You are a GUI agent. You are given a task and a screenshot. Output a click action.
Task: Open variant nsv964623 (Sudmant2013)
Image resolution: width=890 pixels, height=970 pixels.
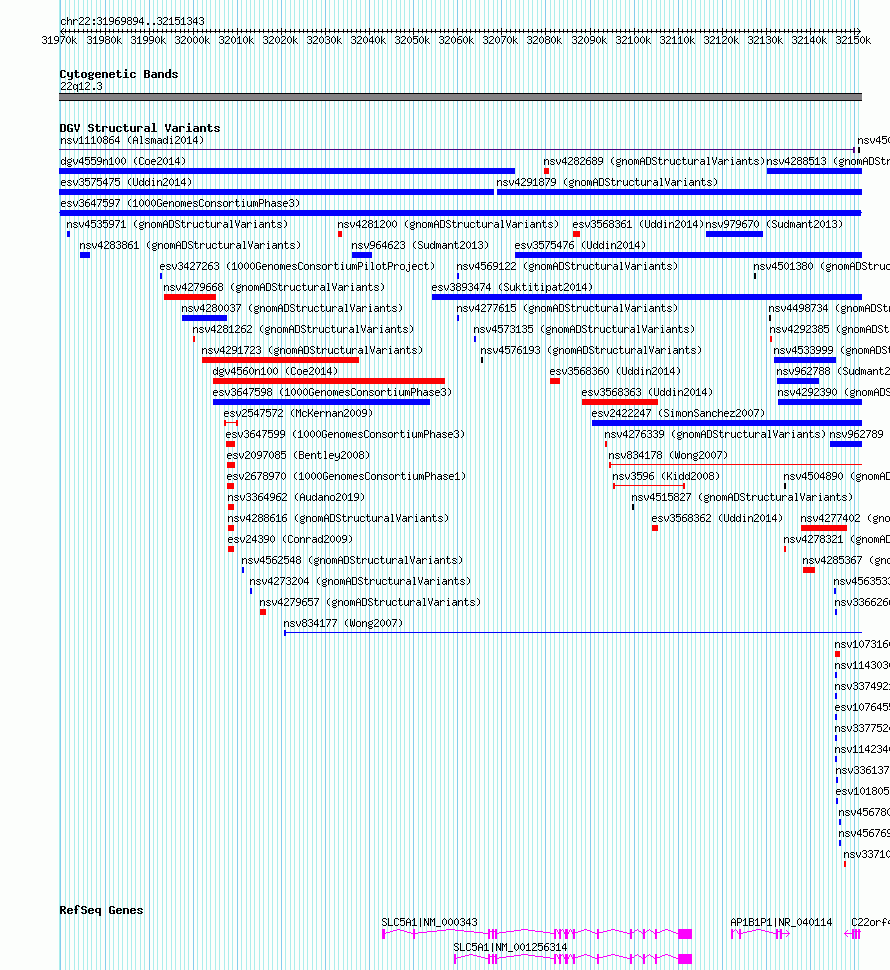tap(420, 246)
